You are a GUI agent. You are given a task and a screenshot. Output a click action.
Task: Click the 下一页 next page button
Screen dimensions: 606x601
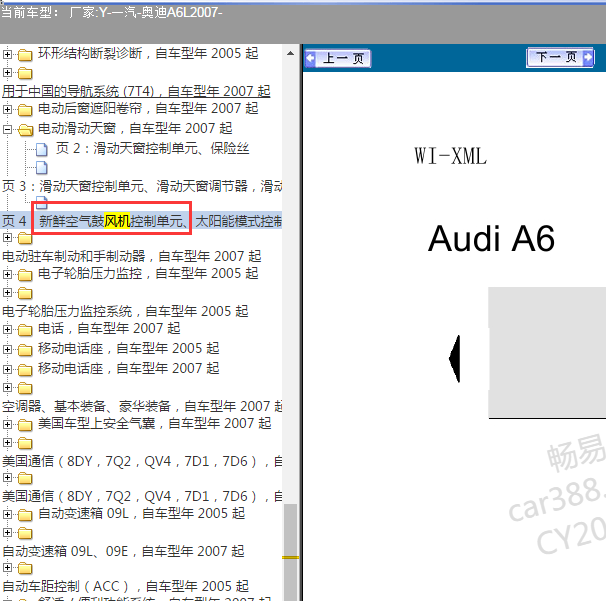coord(560,58)
